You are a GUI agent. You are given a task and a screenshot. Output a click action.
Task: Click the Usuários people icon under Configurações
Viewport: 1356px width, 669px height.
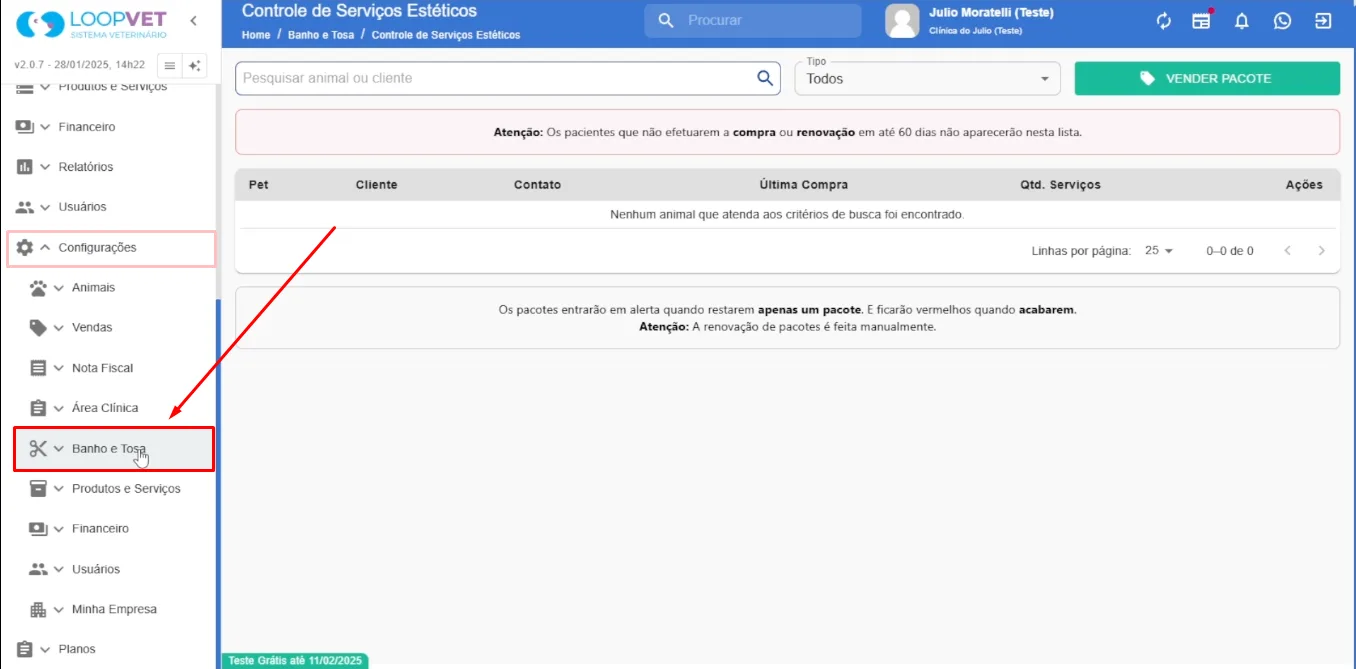point(38,569)
